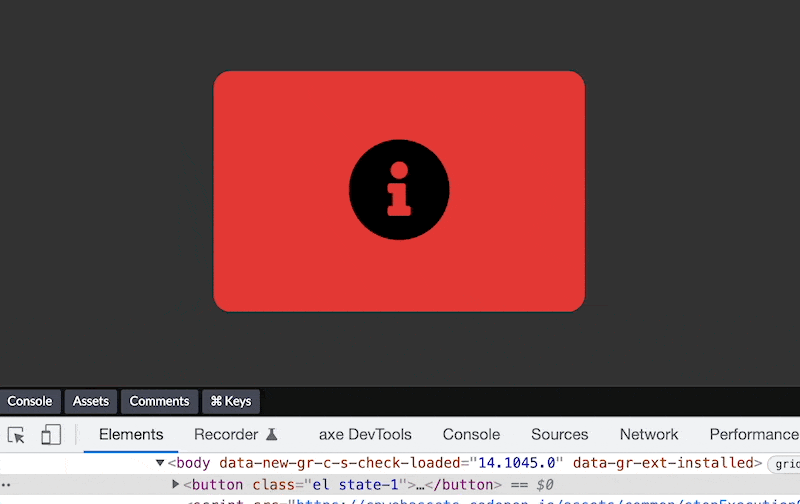
Task: Click the data-gr-ext-installed attribute
Action: point(663,463)
